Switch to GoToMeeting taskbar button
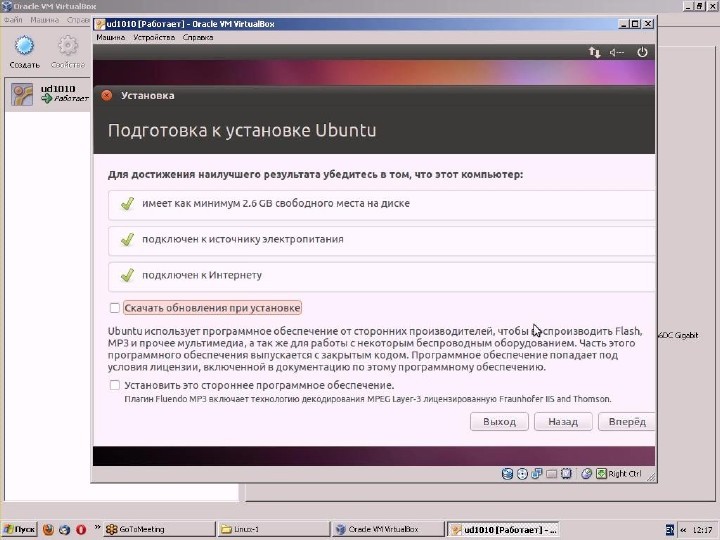The height and width of the screenshot is (540, 720). pos(159,529)
